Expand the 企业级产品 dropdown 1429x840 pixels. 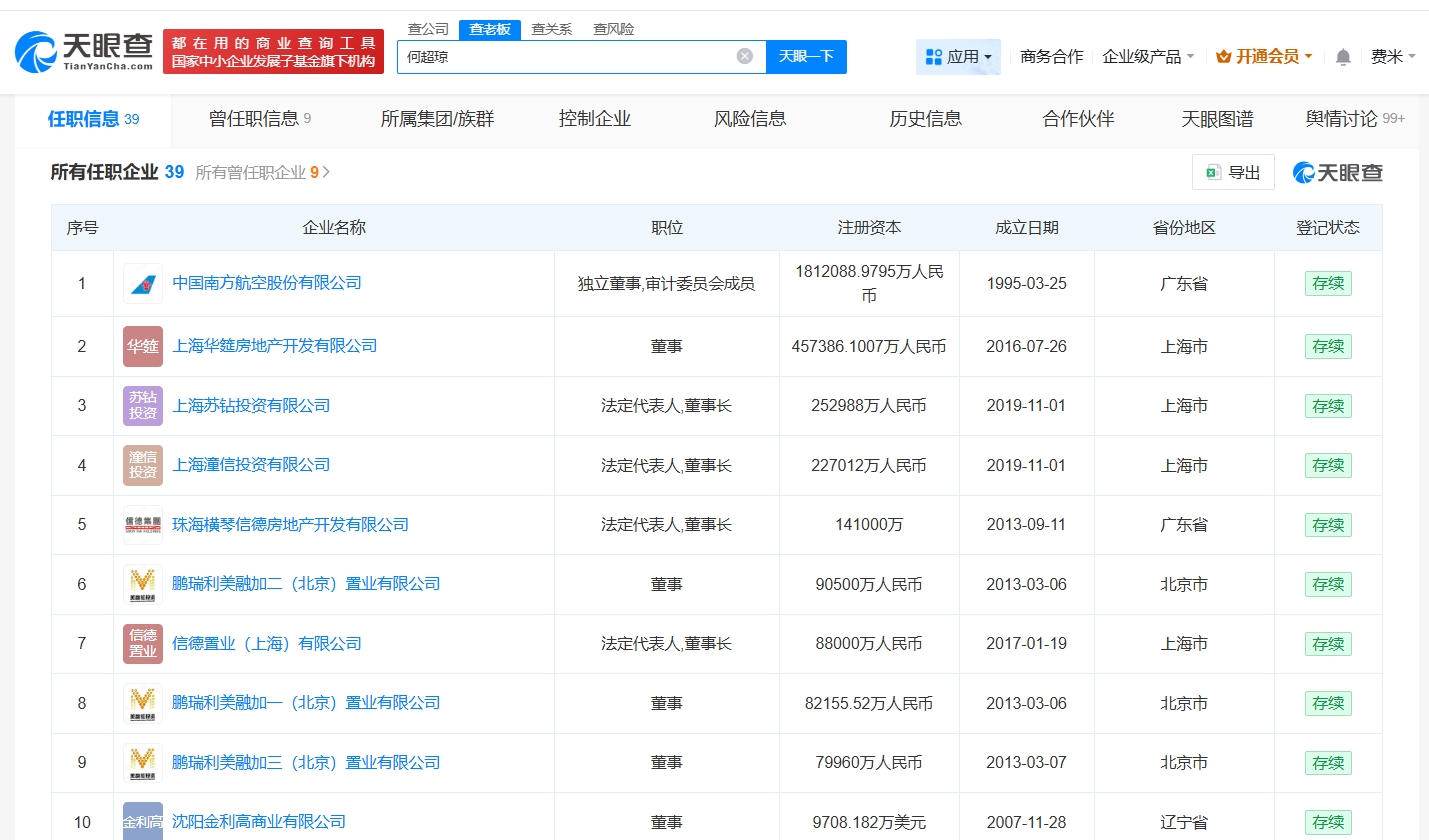(1148, 57)
